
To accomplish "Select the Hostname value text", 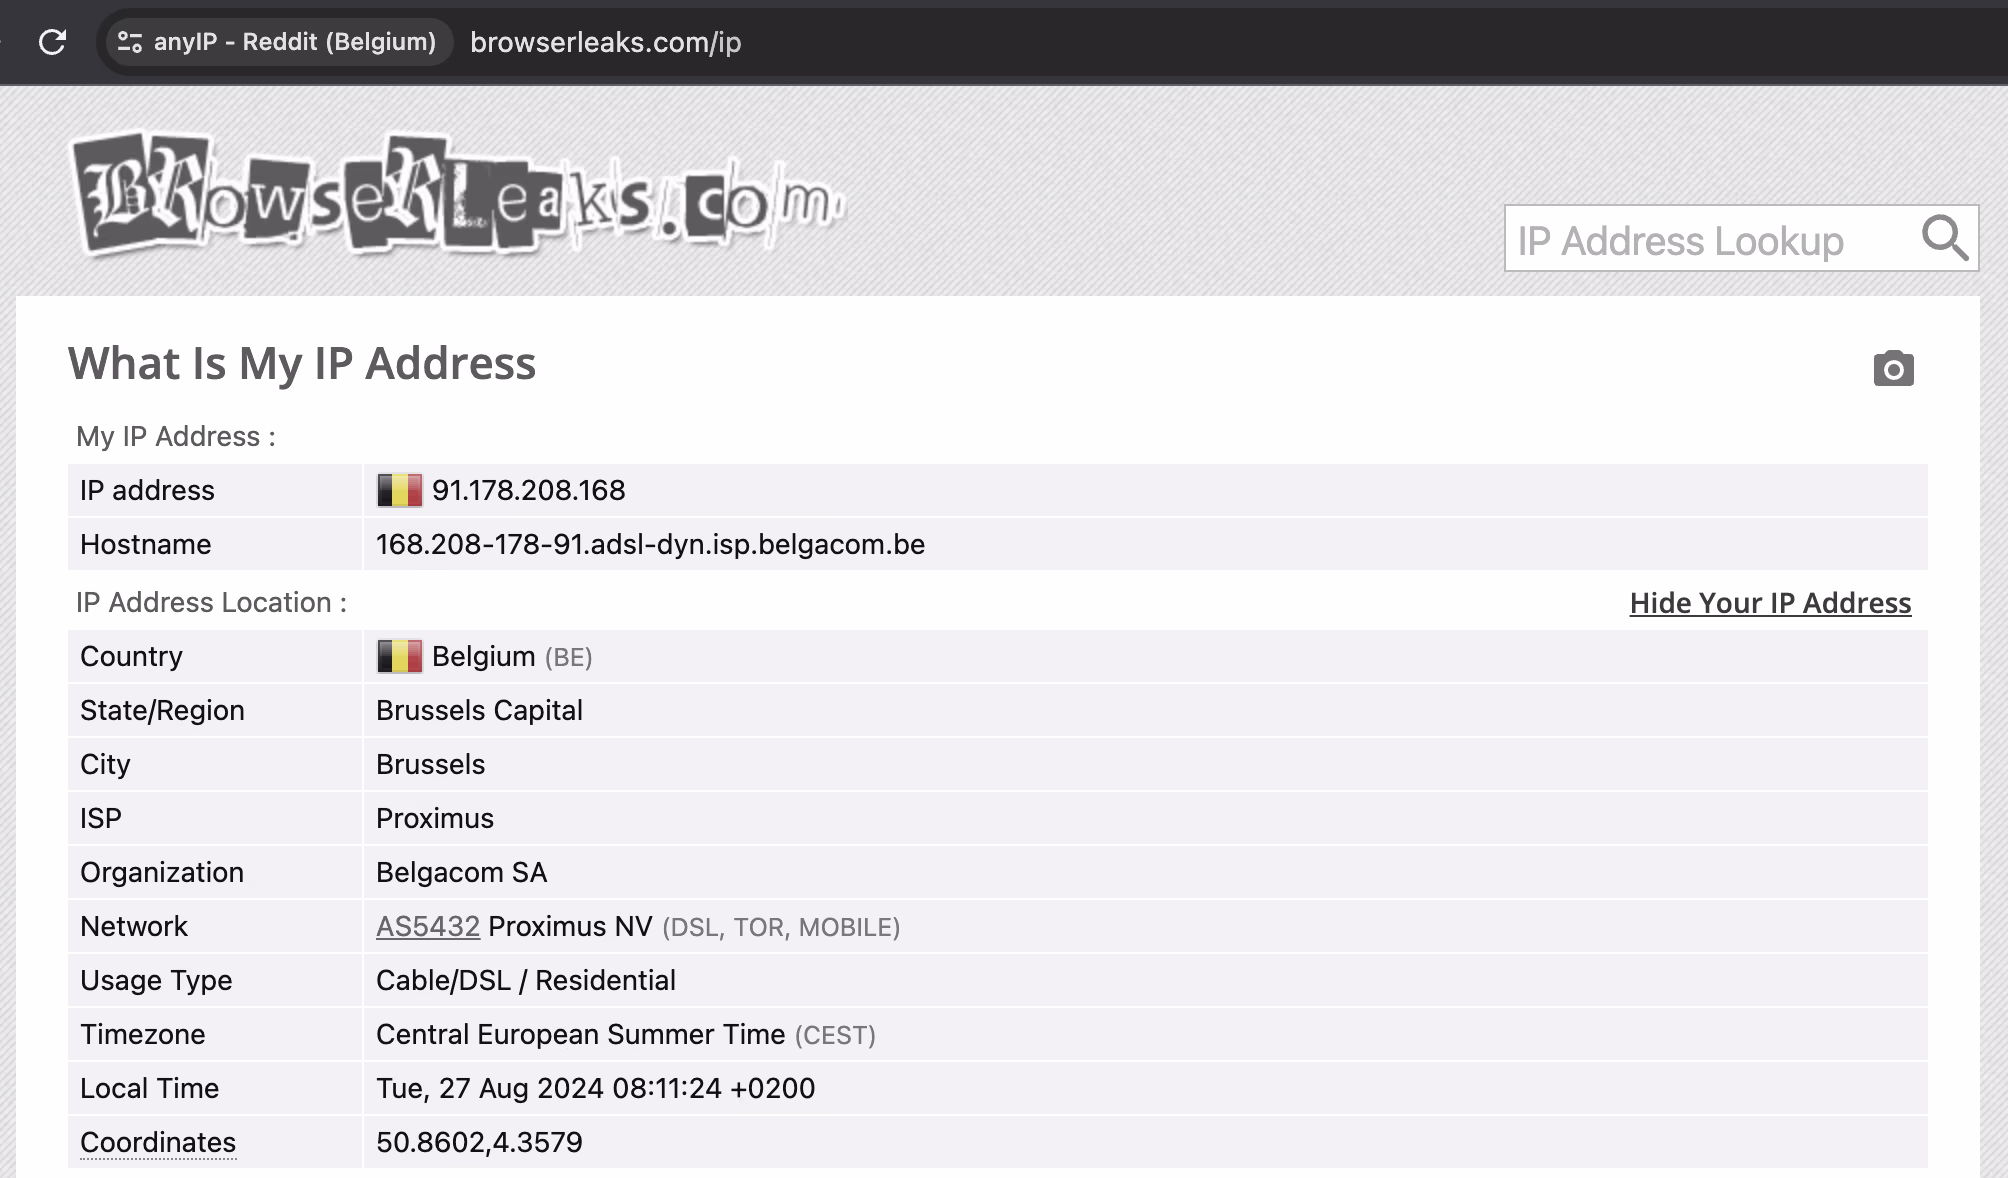I will coord(650,544).
